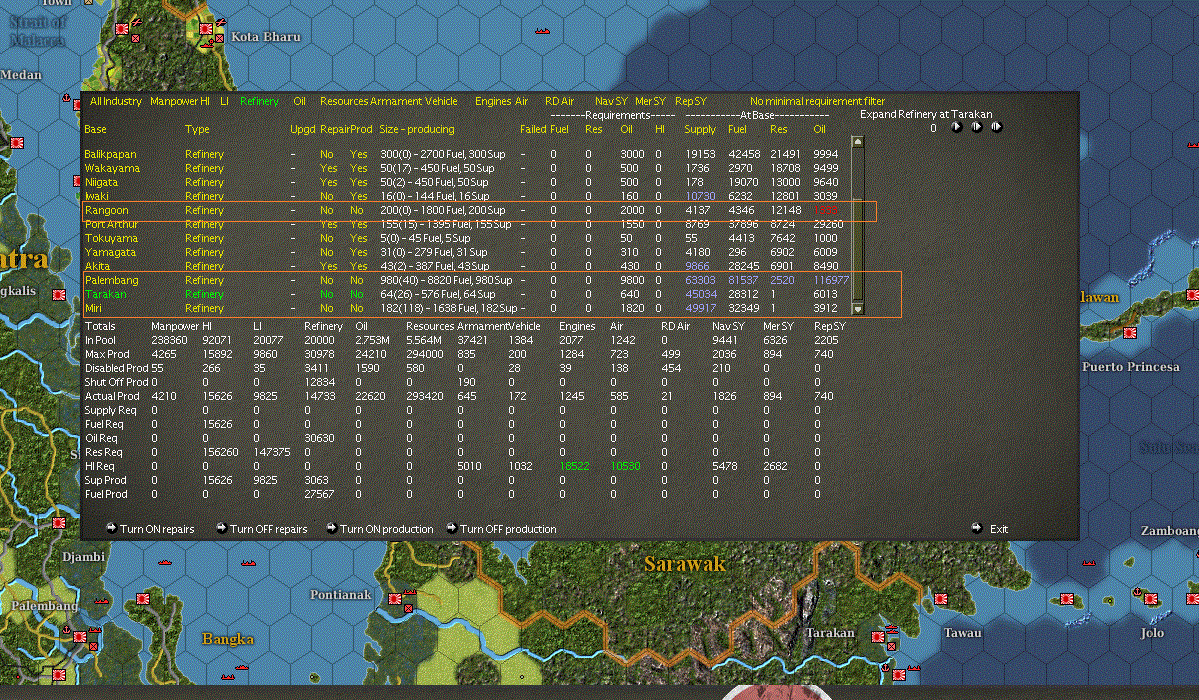Toggle the No minimal requirement filter
The image size is (1199, 700).
click(817, 101)
